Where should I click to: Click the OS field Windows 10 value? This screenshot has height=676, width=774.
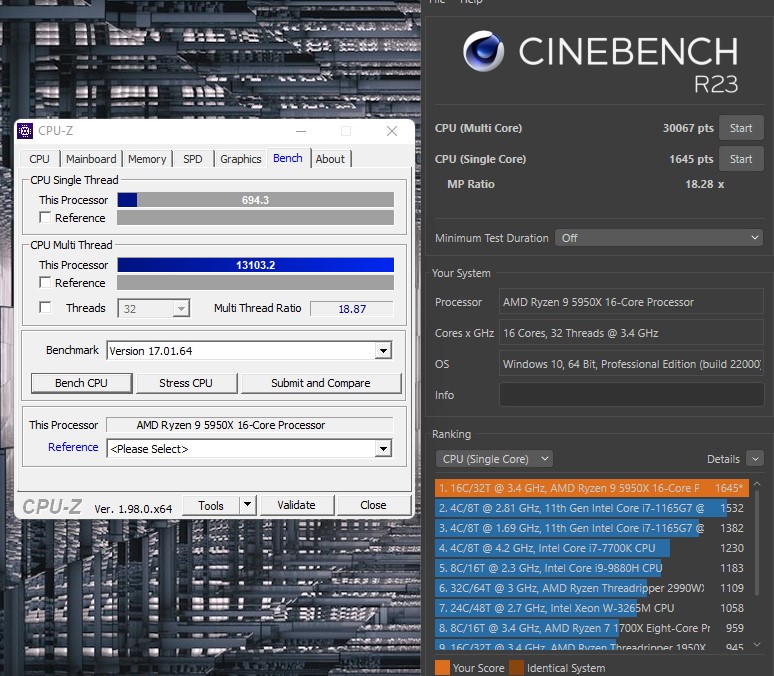(x=631, y=364)
